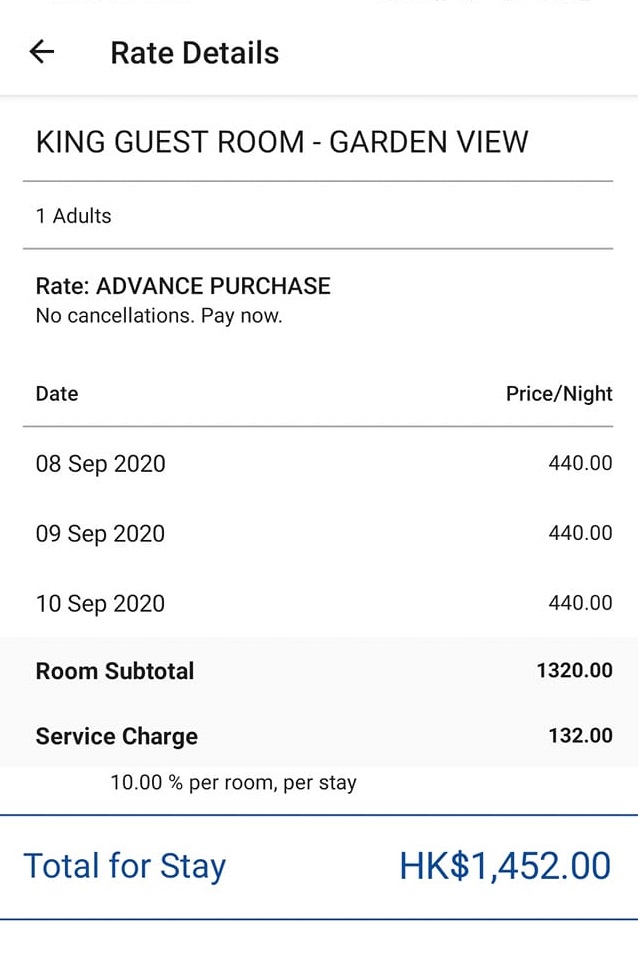
Task: Click the HK$1,452.00 total amount
Action: pyautogui.click(x=505, y=866)
